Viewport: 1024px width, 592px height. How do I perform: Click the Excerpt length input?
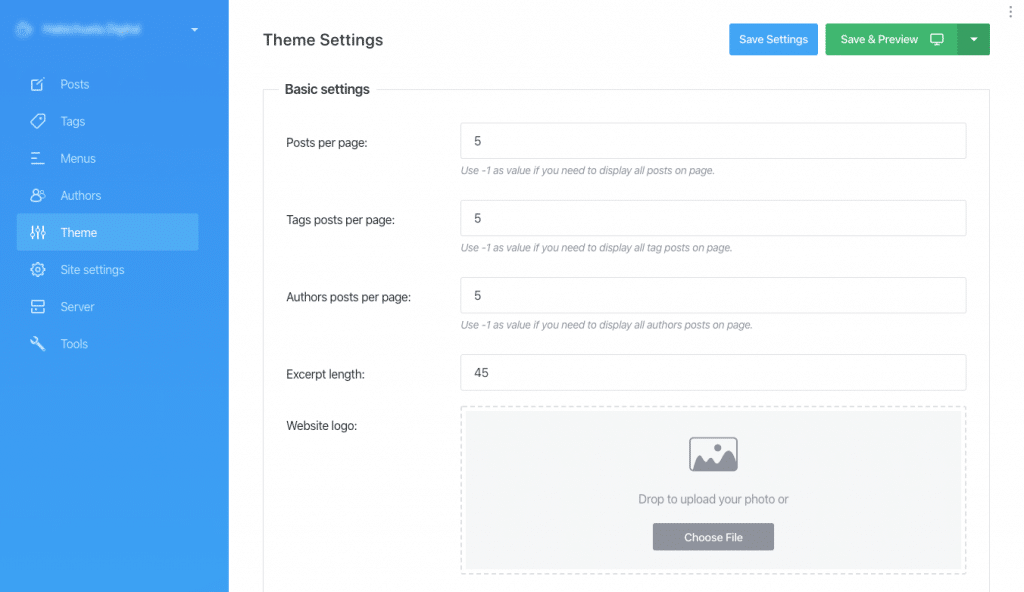712,372
